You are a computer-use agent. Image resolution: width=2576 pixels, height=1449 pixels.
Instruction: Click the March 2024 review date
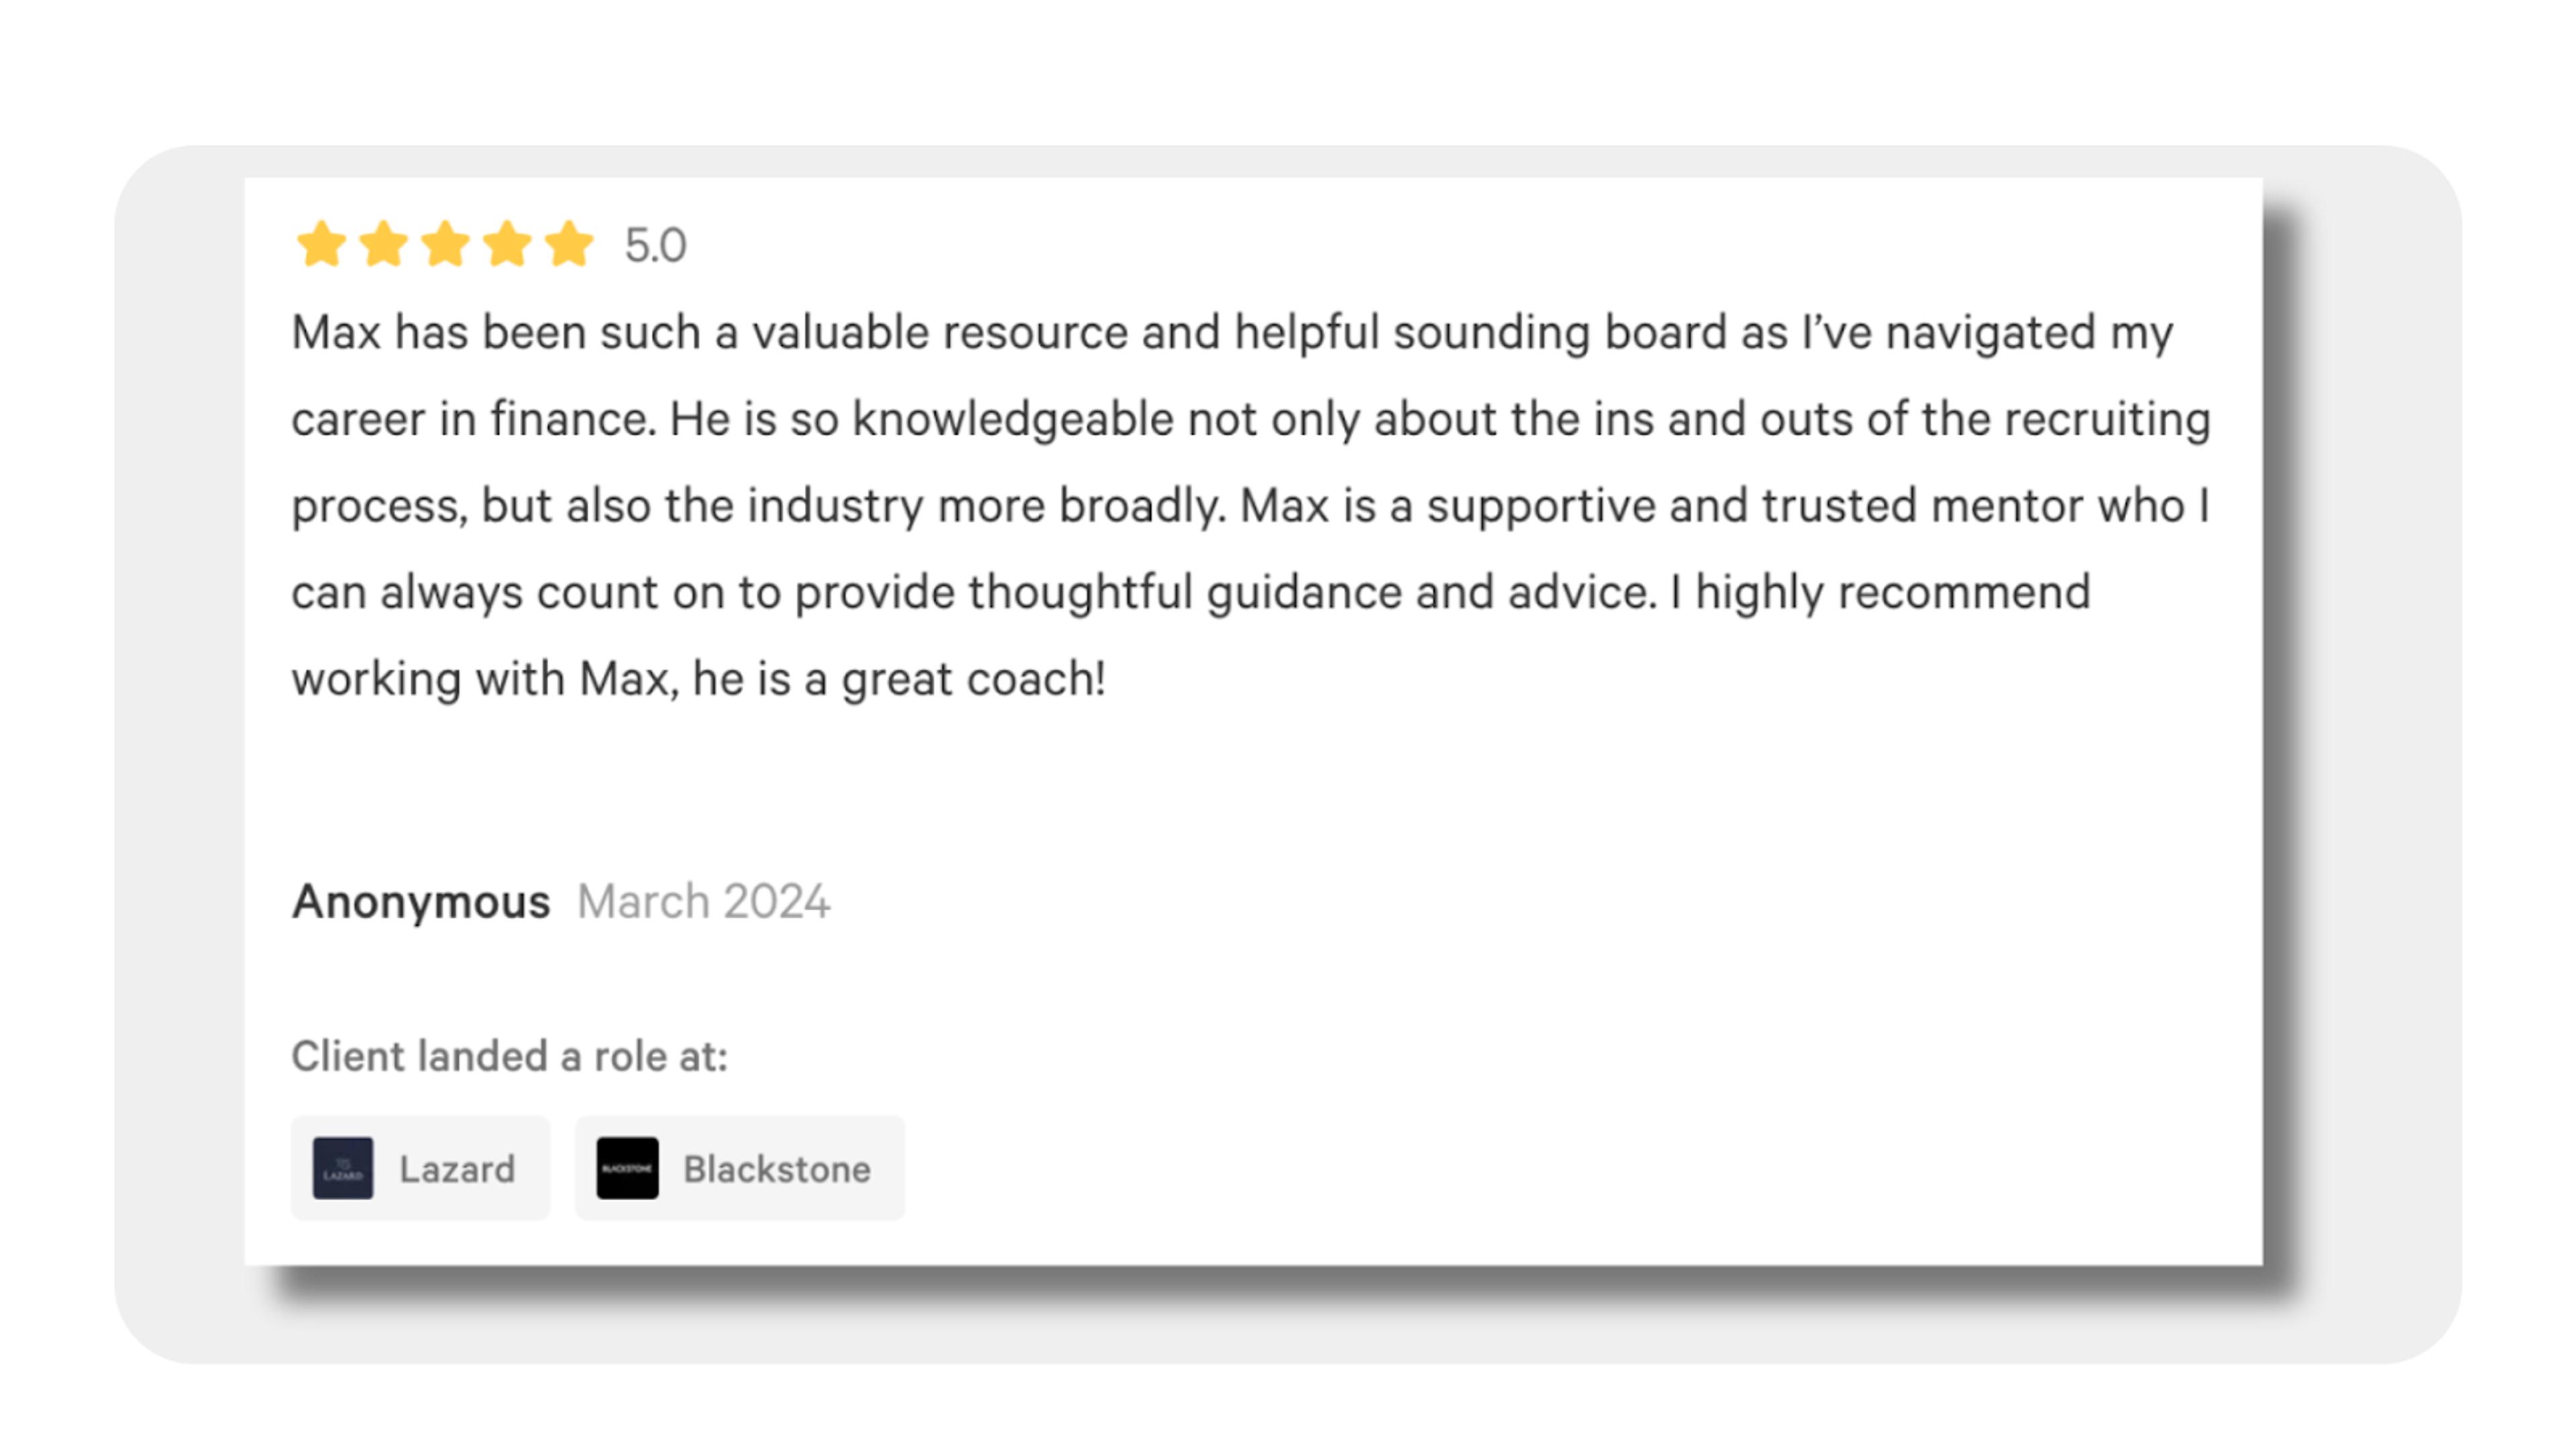[703, 902]
